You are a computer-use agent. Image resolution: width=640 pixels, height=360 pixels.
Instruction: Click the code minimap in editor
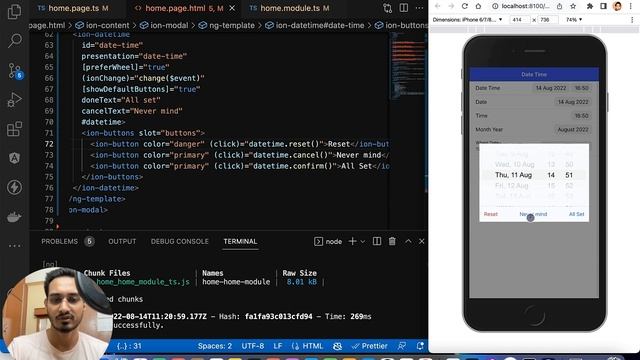[x=407, y=67]
